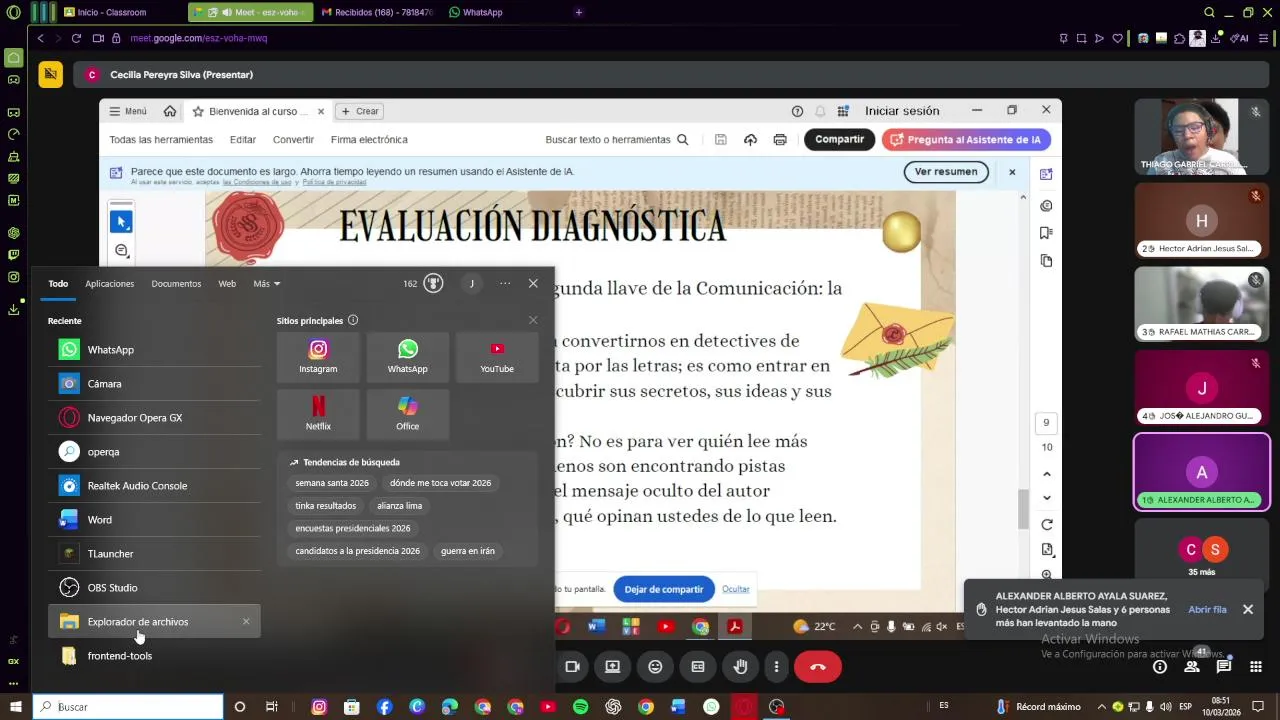Click the Acrobat print icon
This screenshot has width=1280, height=720.
point(780,140)
